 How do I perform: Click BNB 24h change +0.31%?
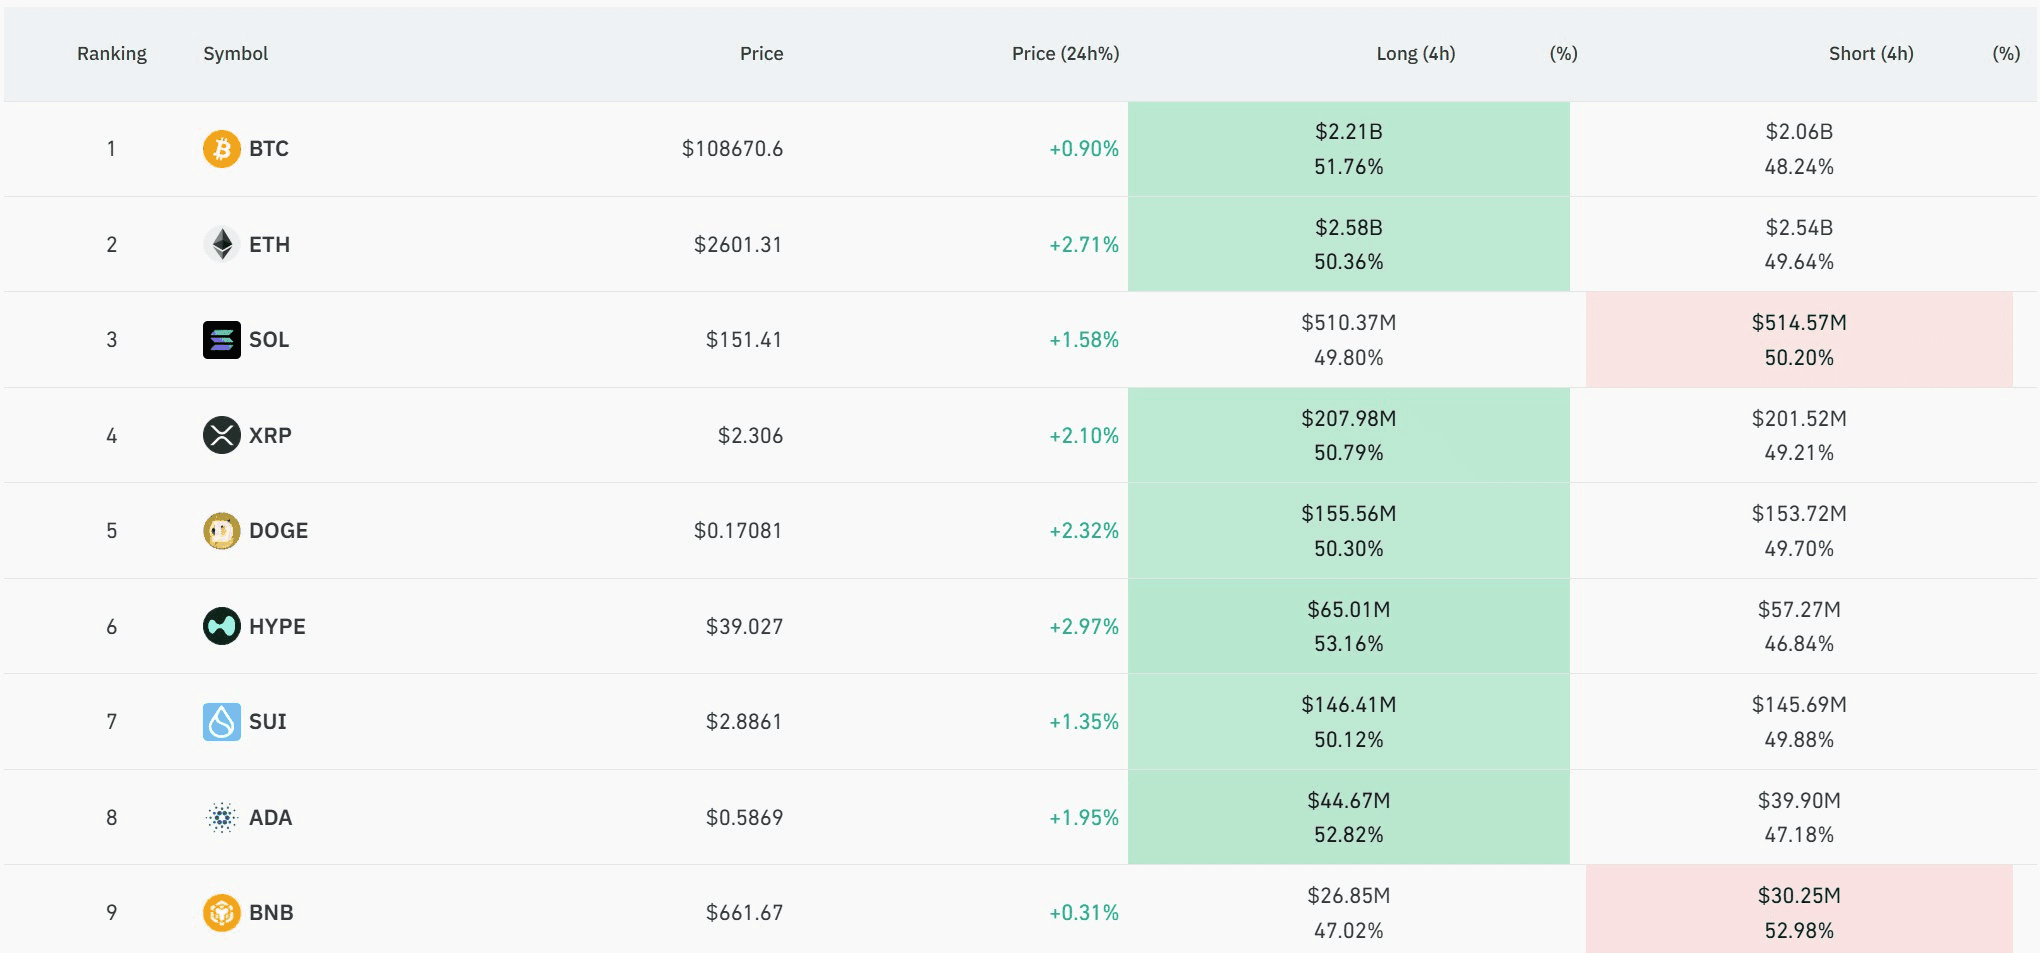tap(1084, 913)
